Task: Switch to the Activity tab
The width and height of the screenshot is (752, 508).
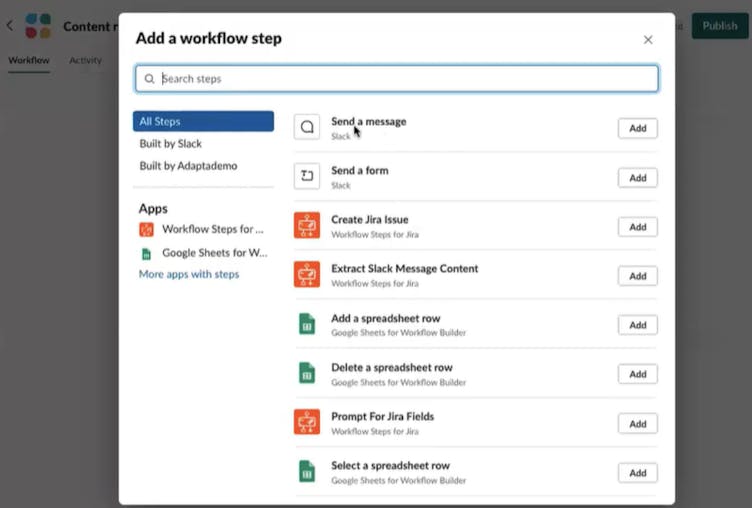Action: pos(85,60)
